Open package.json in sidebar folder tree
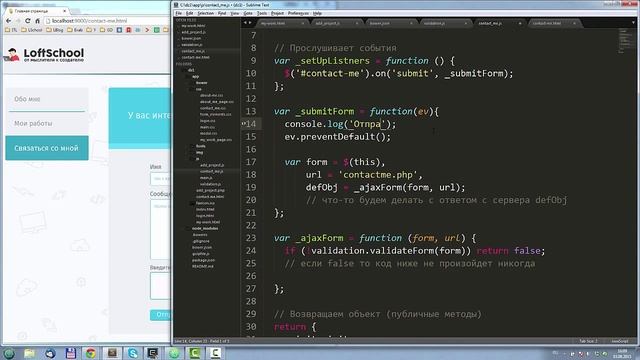The height and width of the screenshot is (360, 640). coord(203,260)
